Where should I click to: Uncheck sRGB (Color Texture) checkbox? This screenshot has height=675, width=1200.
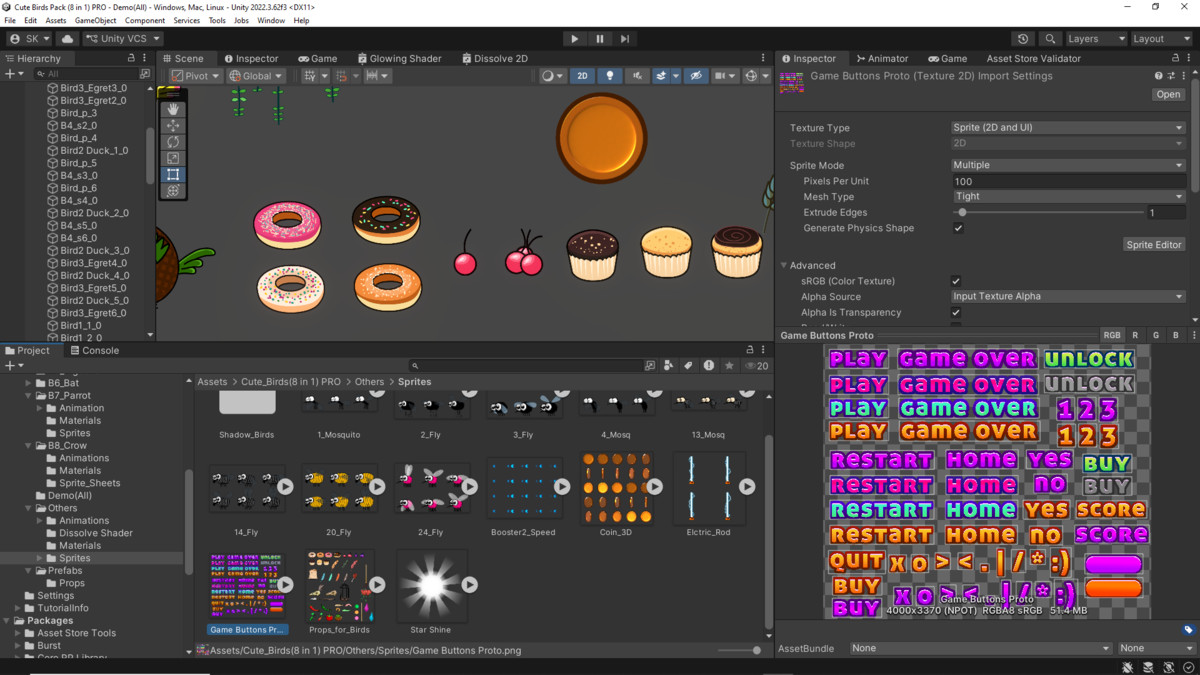[x=956, y=281]
